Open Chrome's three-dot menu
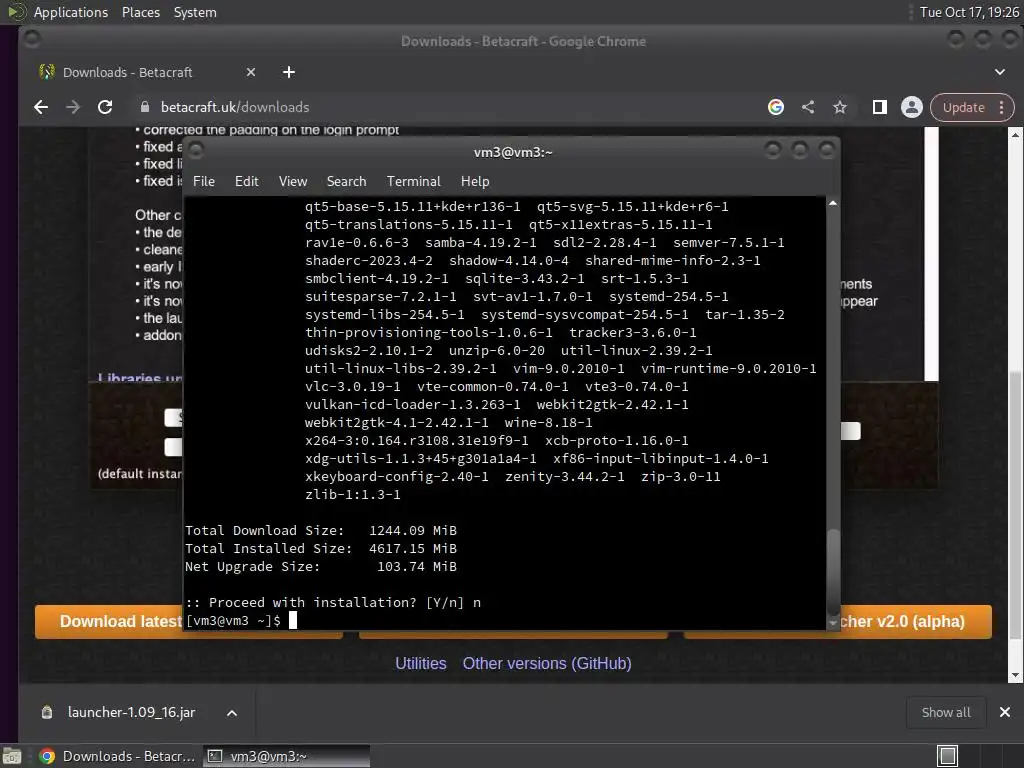Screen dimensions: 1024x768 (x=1002, y=107)
